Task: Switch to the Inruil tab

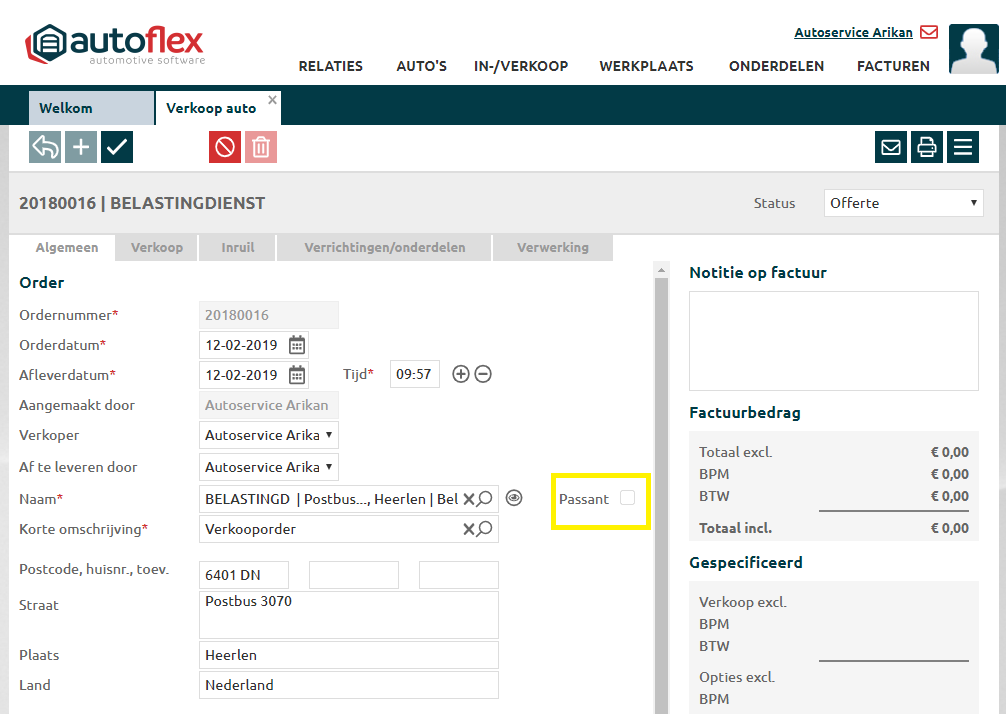Action: pos(238,247)
